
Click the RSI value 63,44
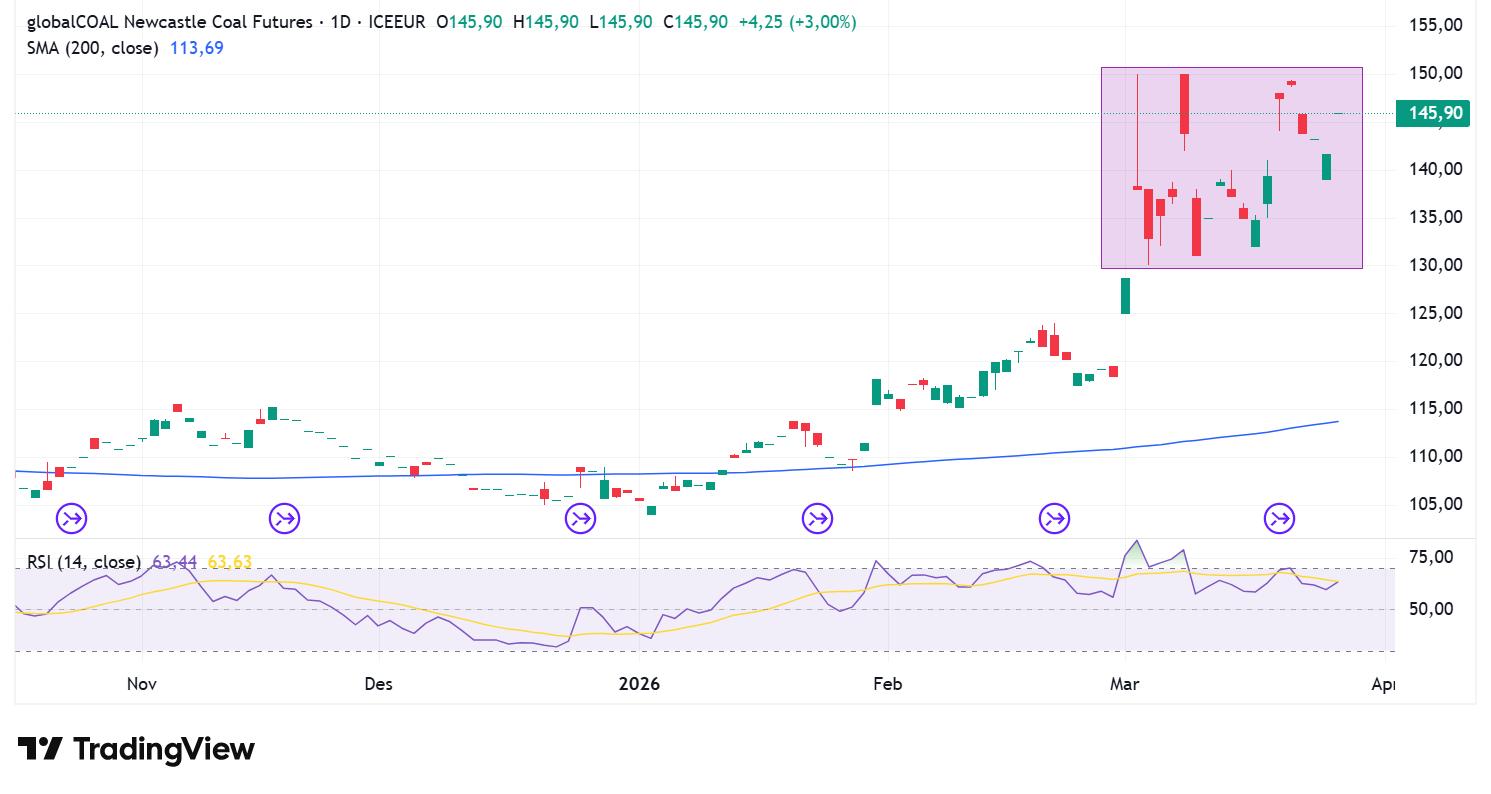pyautogui.click(x=176, y=562)
